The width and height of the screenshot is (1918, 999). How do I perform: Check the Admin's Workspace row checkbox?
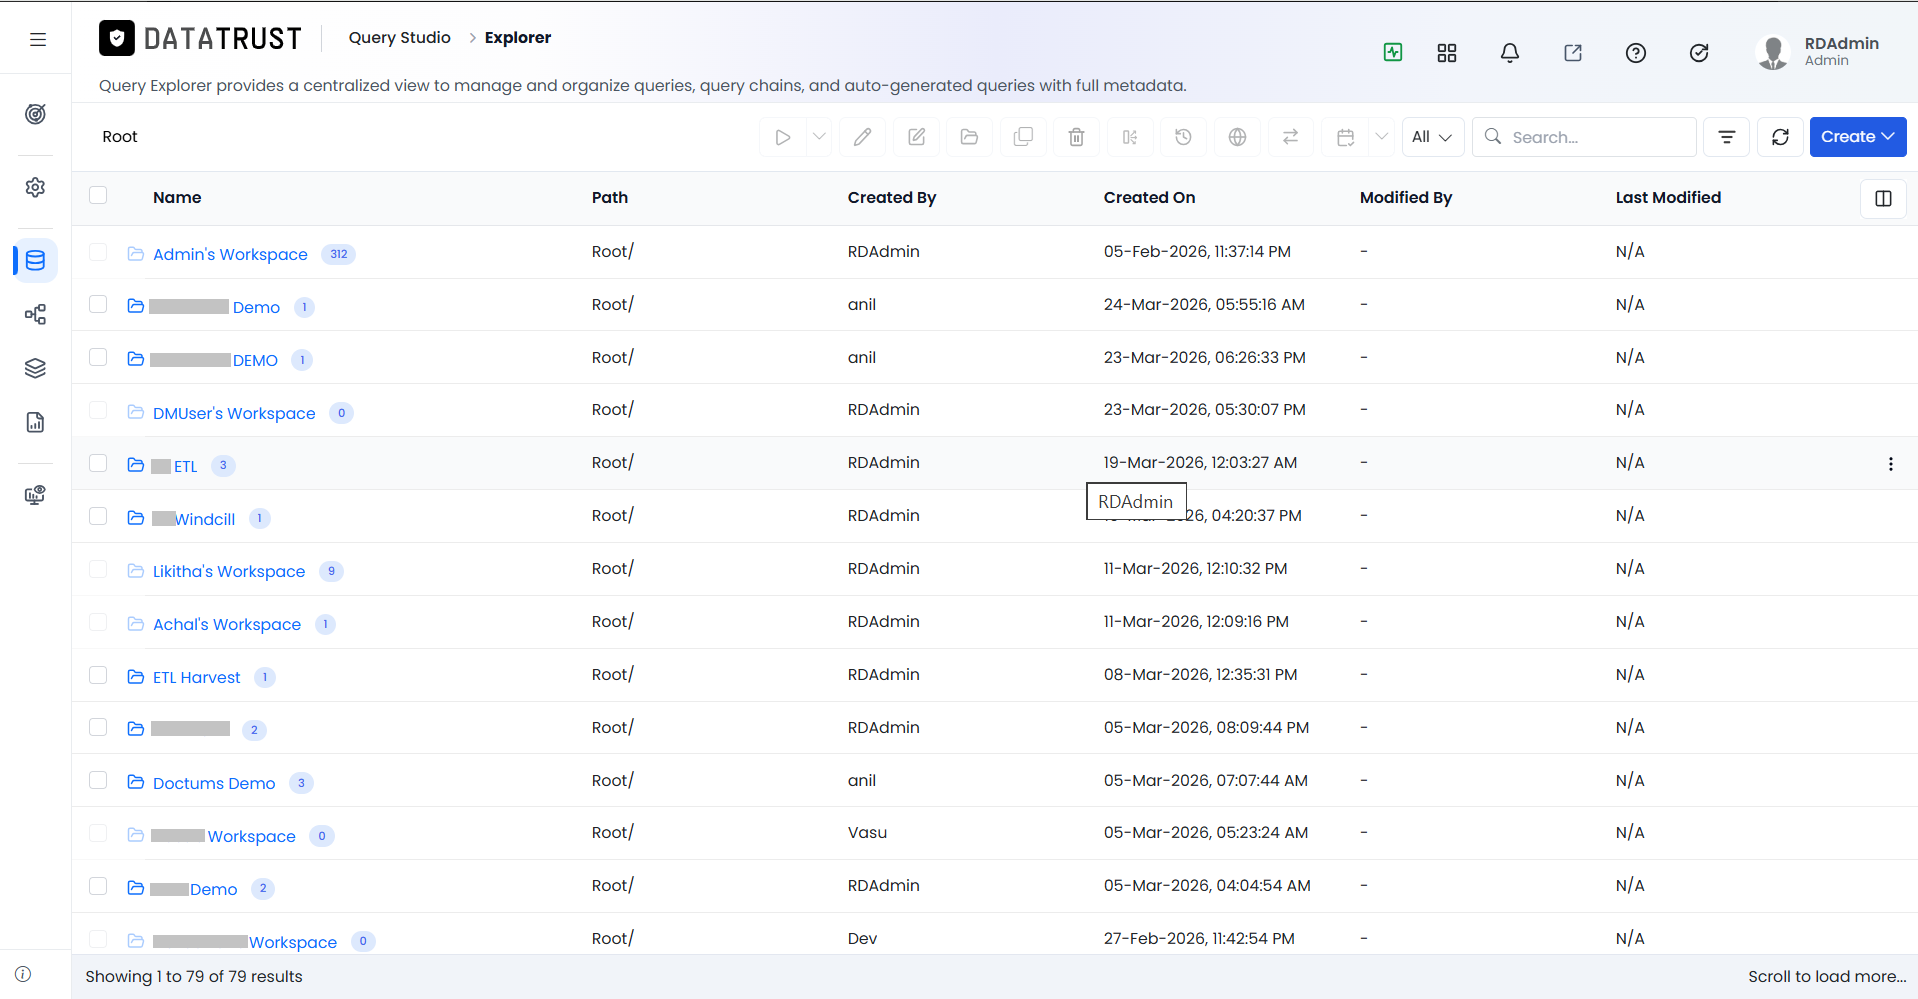coord(98,252)
